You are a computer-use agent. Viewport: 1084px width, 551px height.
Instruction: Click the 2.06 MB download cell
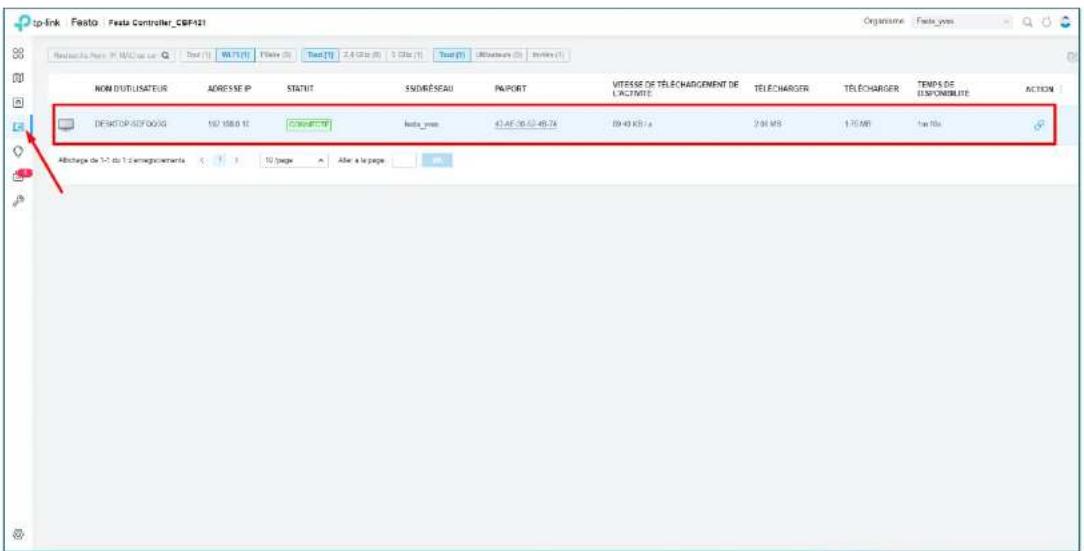click(x=767, y=125)
